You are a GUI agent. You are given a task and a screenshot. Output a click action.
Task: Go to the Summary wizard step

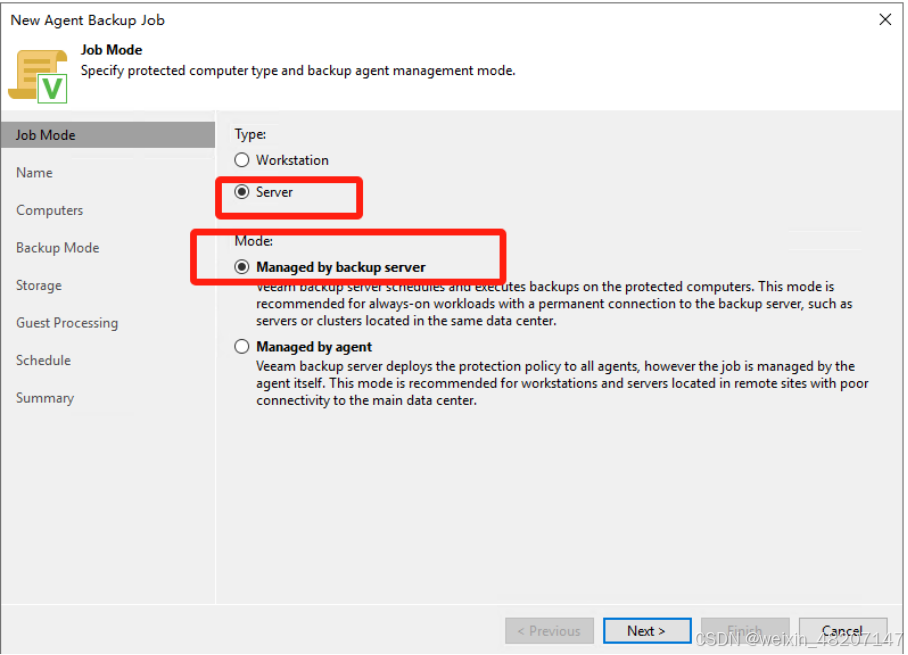point(45,398)
